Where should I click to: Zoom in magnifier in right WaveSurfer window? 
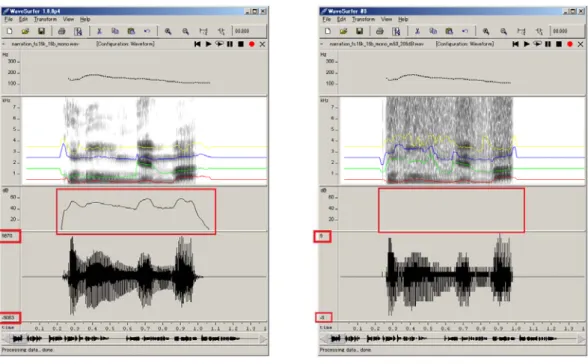486,31
